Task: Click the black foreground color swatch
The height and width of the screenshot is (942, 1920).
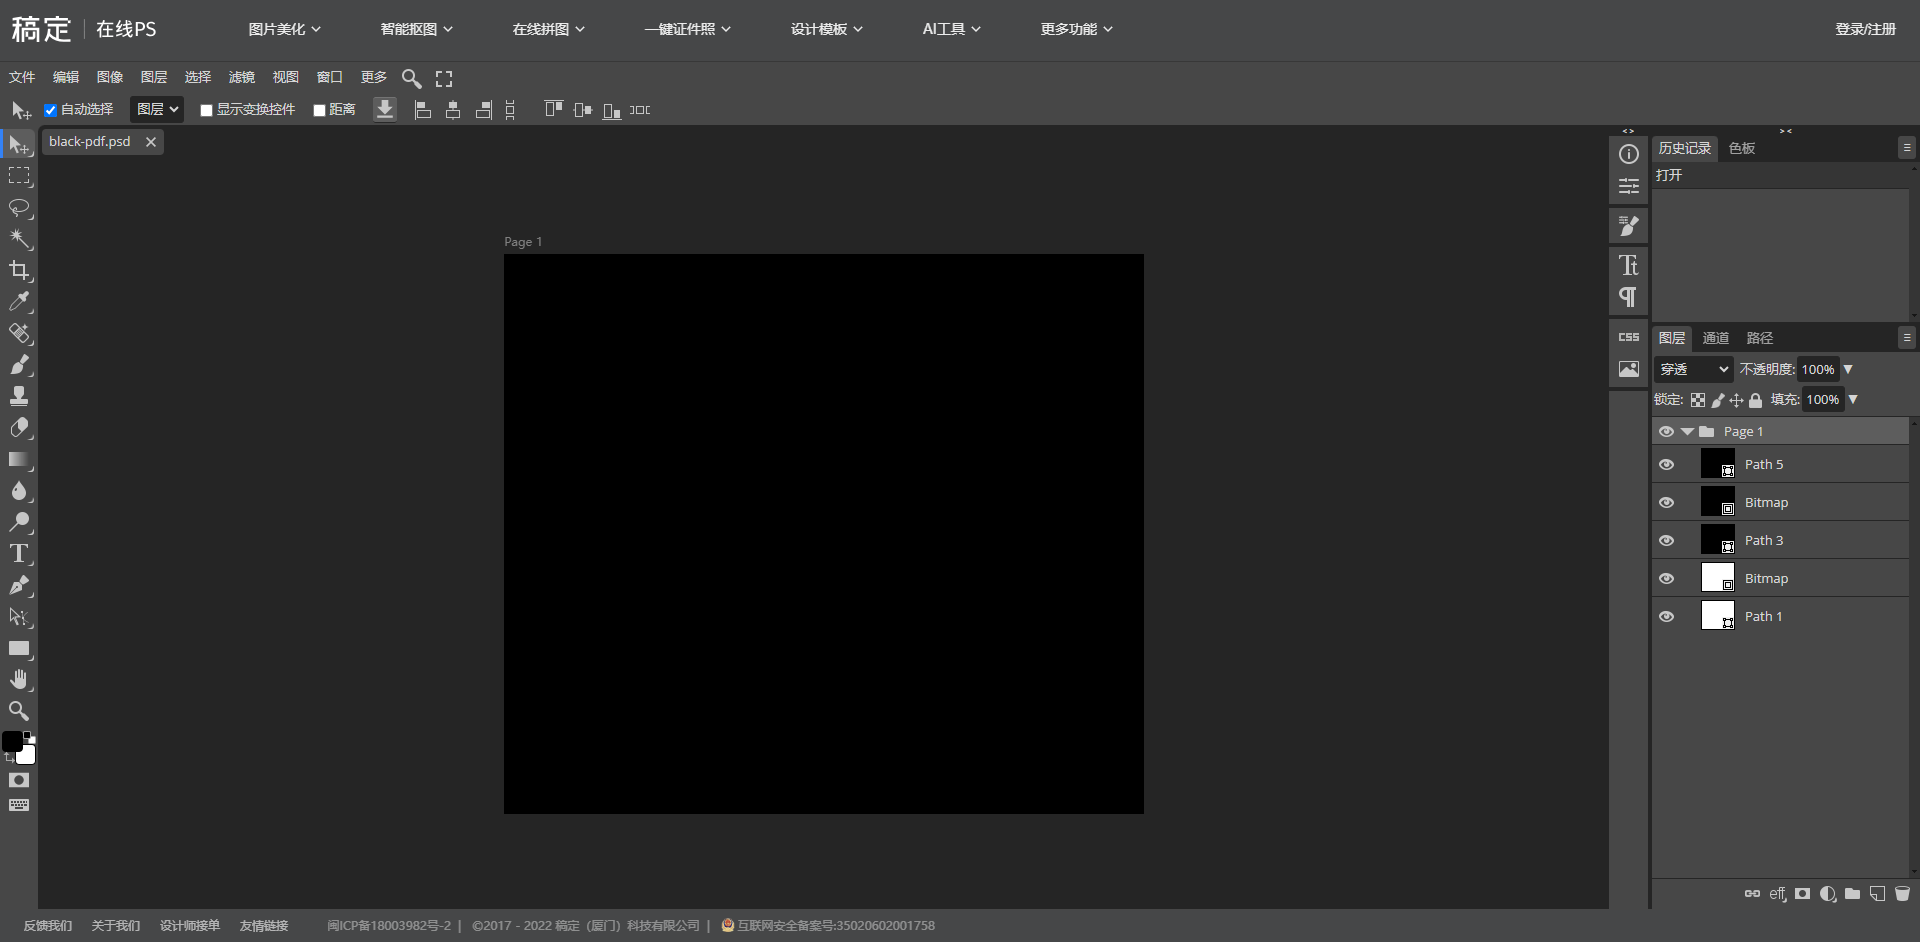Action: coord(12,741)
